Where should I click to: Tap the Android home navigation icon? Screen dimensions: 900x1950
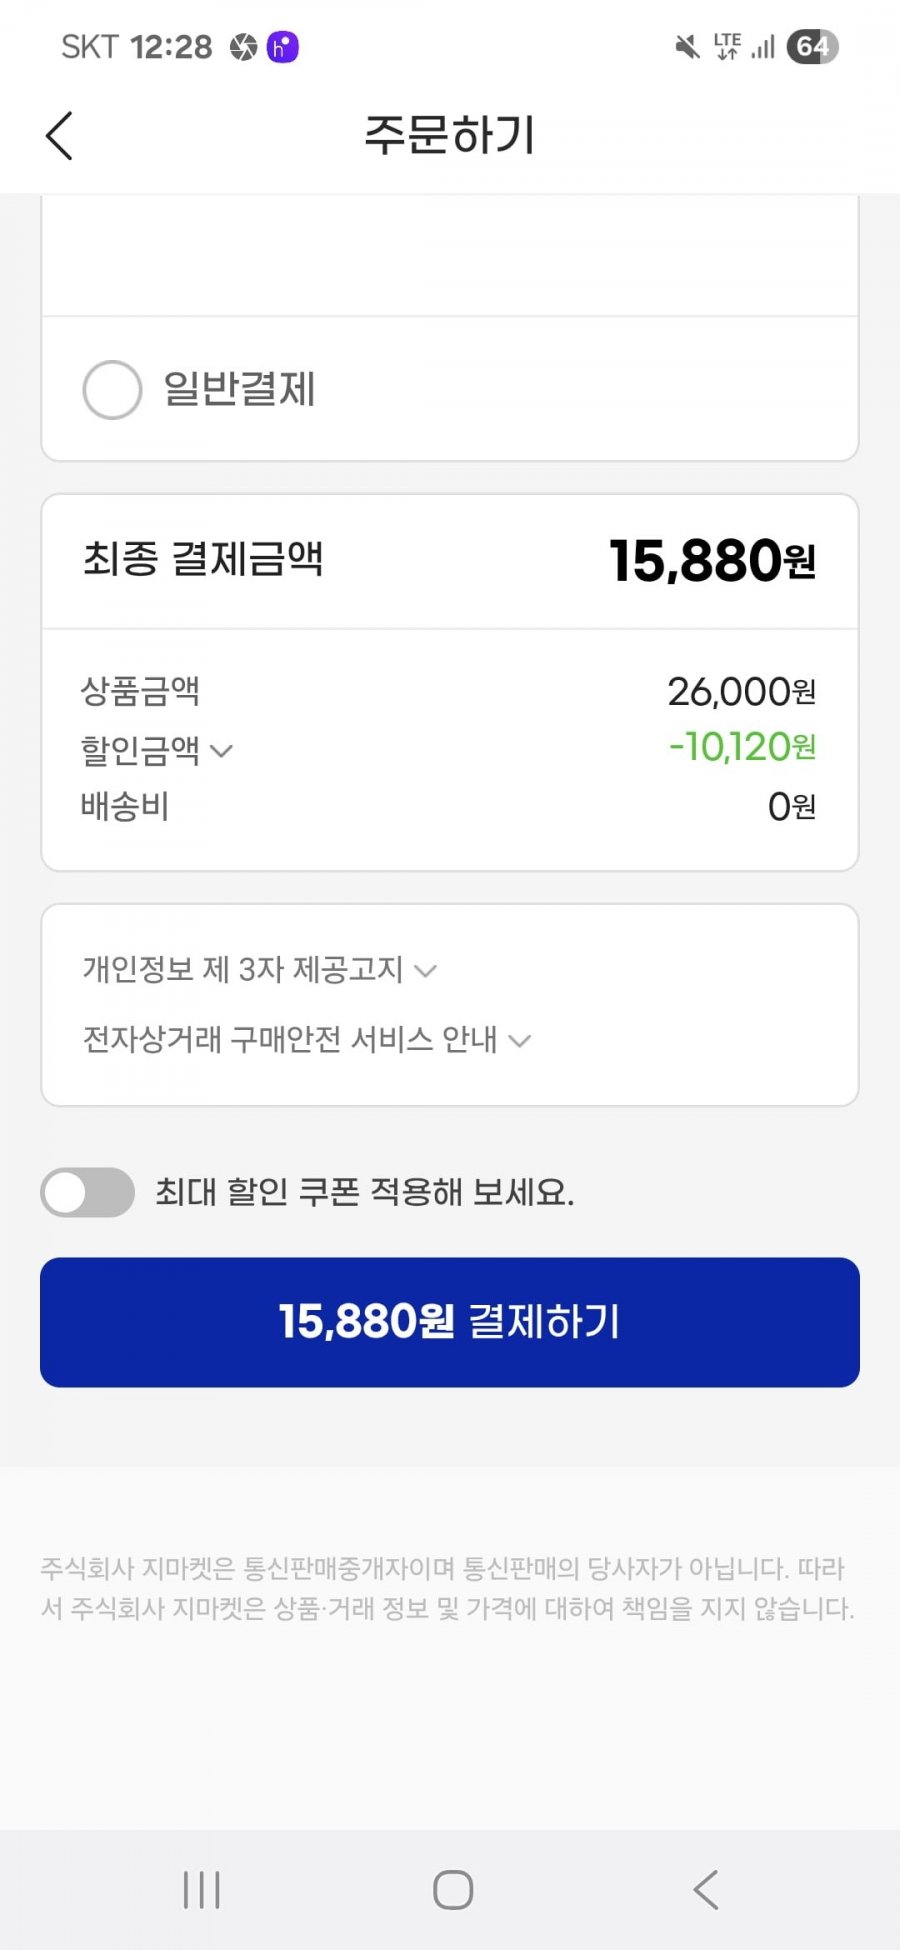(453, 1890)
